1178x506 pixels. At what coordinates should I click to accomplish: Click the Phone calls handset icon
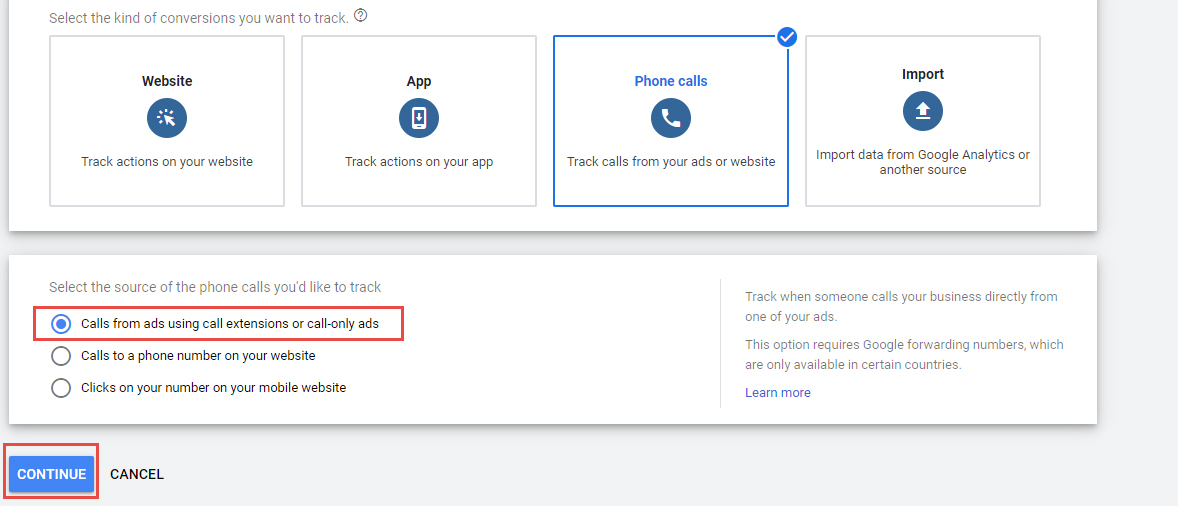[x=671, y=118]
